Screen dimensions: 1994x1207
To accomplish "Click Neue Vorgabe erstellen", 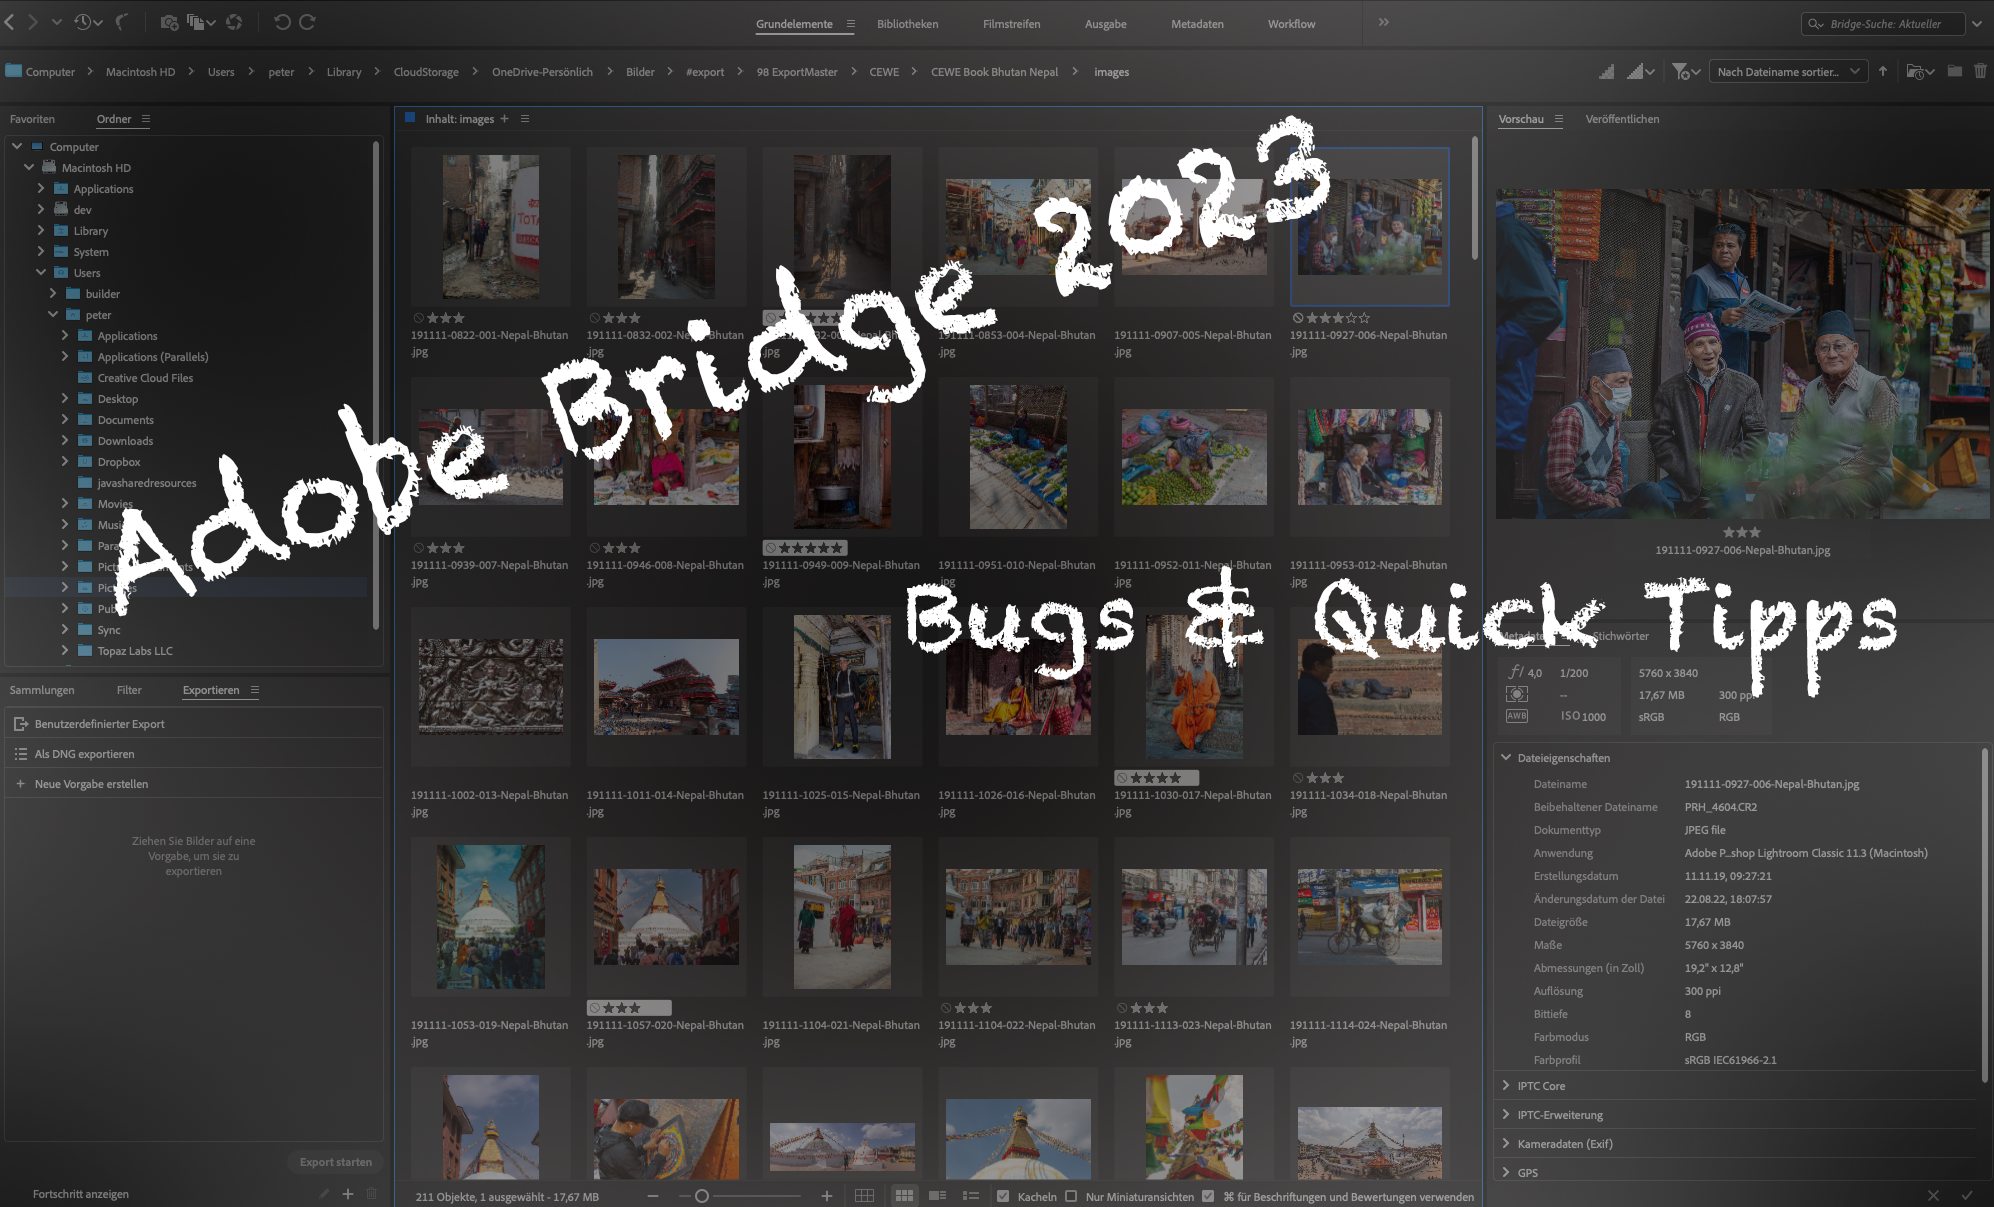I will click(x=194, y=783).
